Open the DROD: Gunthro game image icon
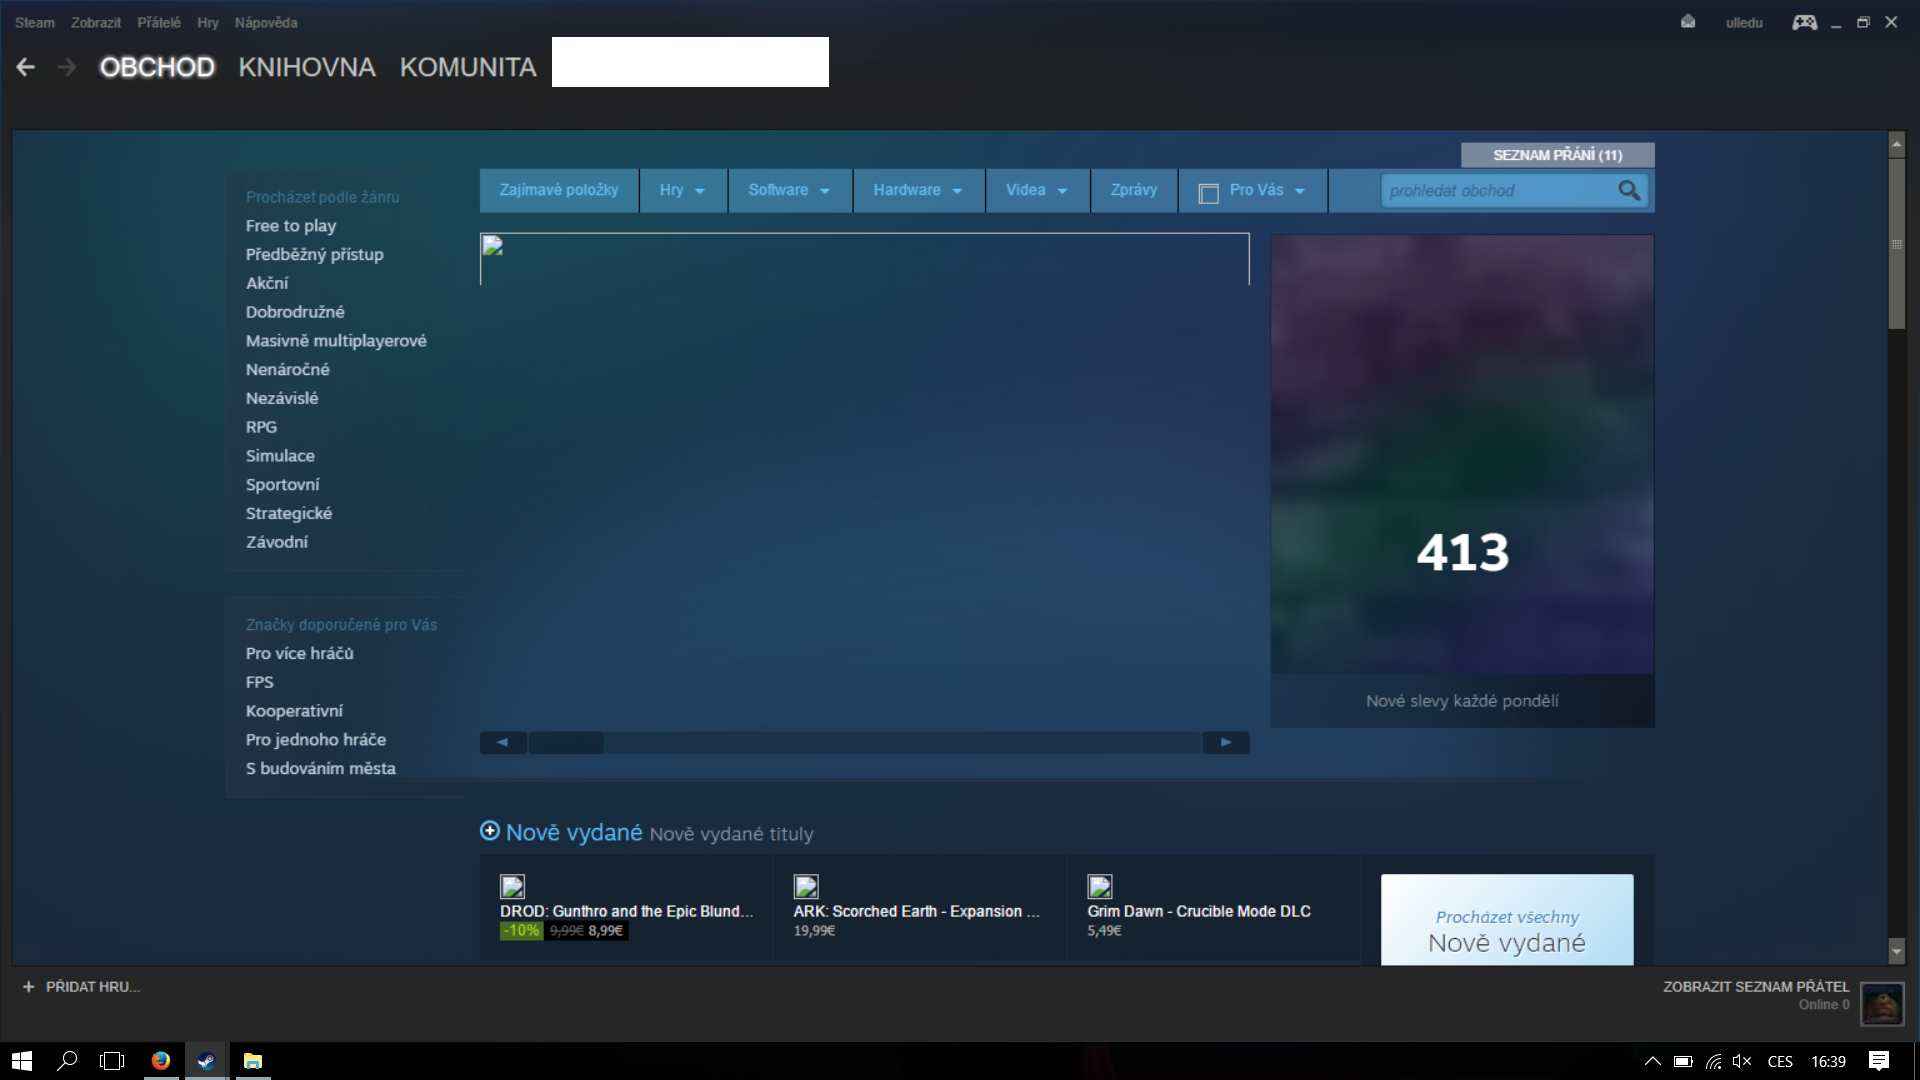1920x1080 pixels. click(x=512, y=886)
